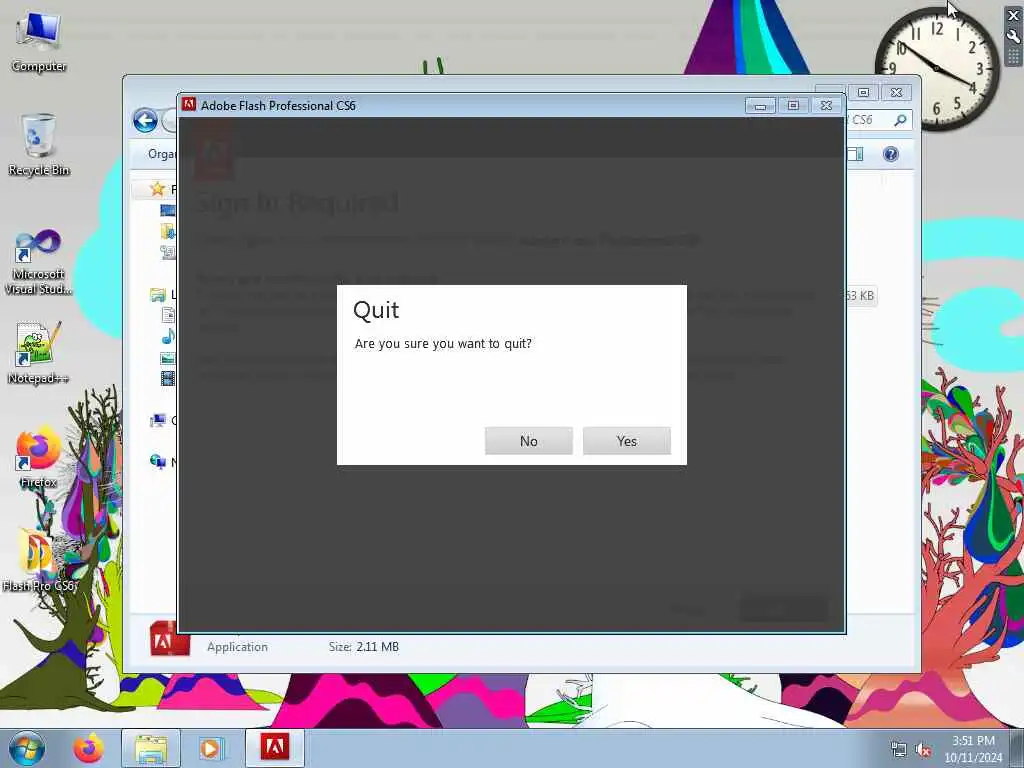
Task: Click the Network icon in Explorer sidebar
Action: pos(157,462)
